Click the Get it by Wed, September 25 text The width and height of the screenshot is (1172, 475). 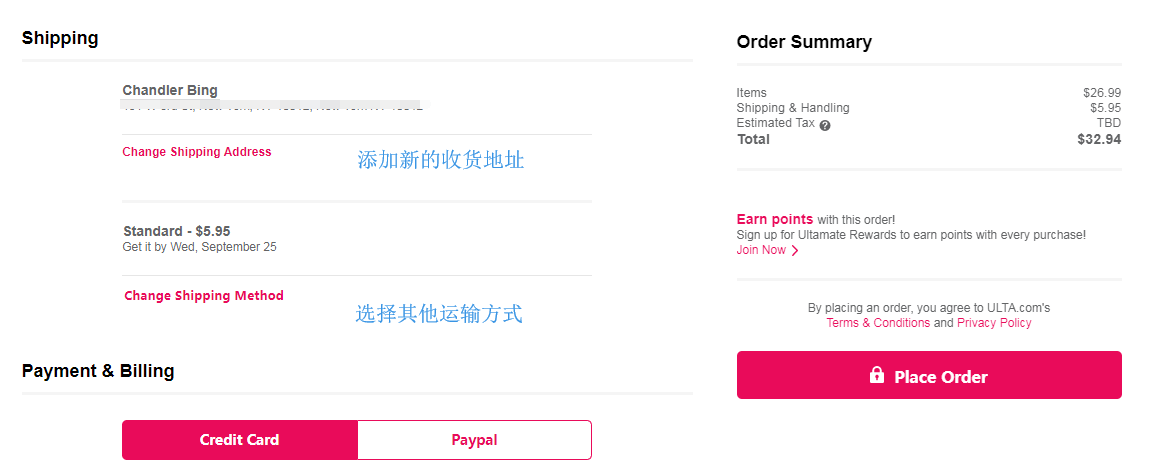[200, 247]
